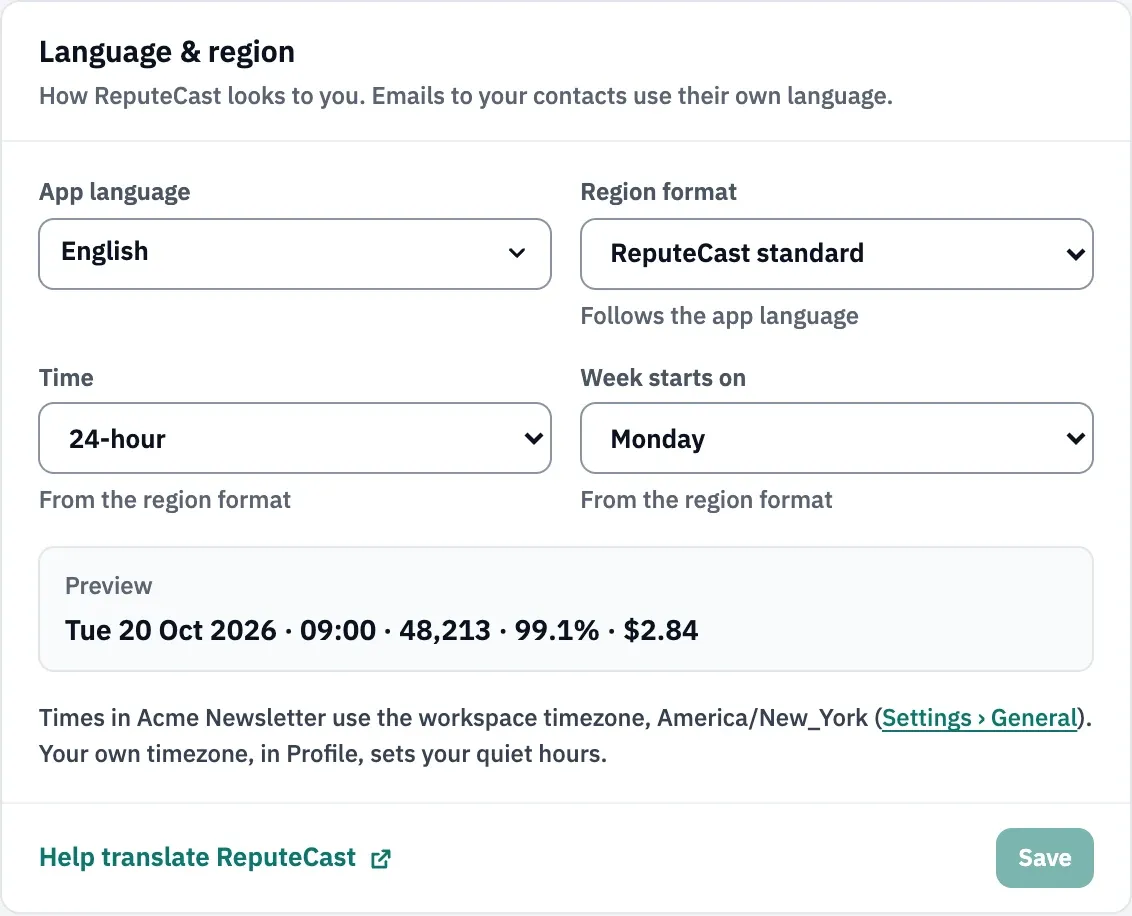Open the Help translate ReputeCast link
Viewport: 1132px width, 916px height.
215,858
